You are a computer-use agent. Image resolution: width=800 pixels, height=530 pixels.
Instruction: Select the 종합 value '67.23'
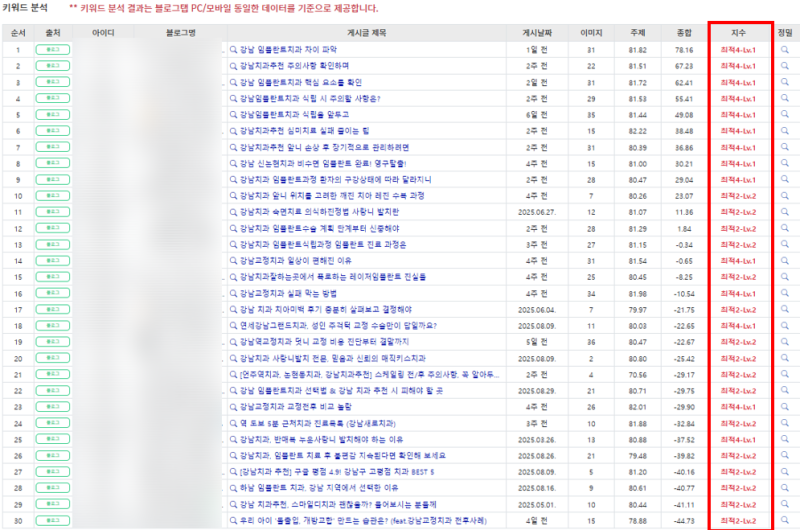684,66
